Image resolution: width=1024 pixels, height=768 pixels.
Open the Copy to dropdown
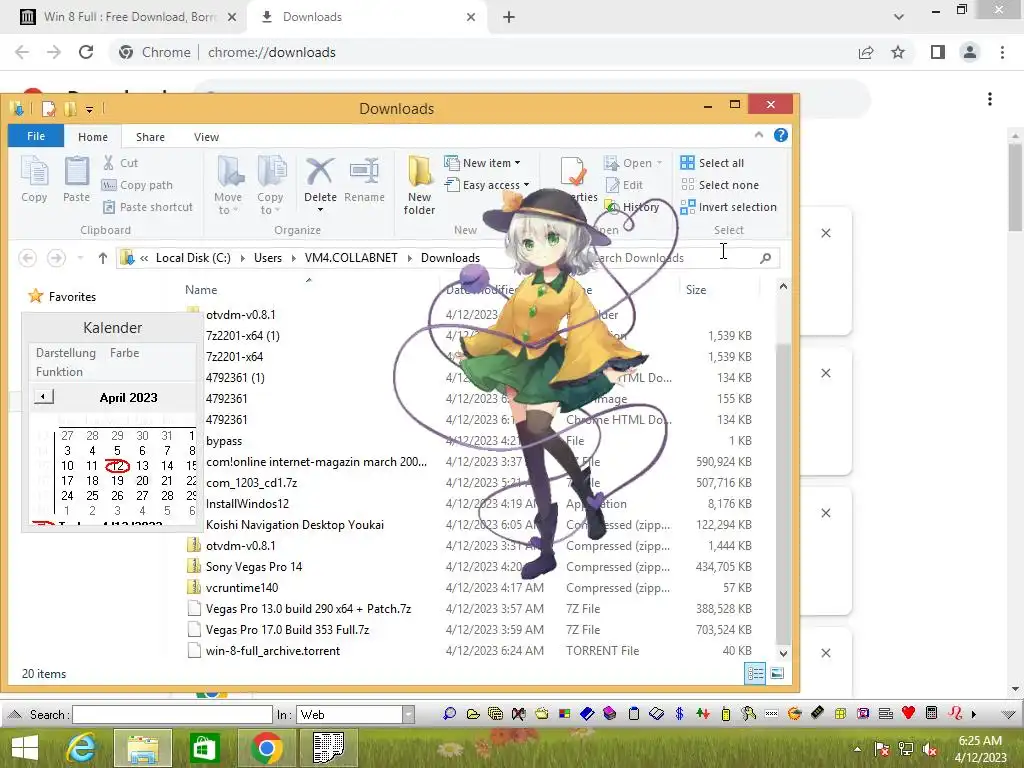(x=270, y=186)
